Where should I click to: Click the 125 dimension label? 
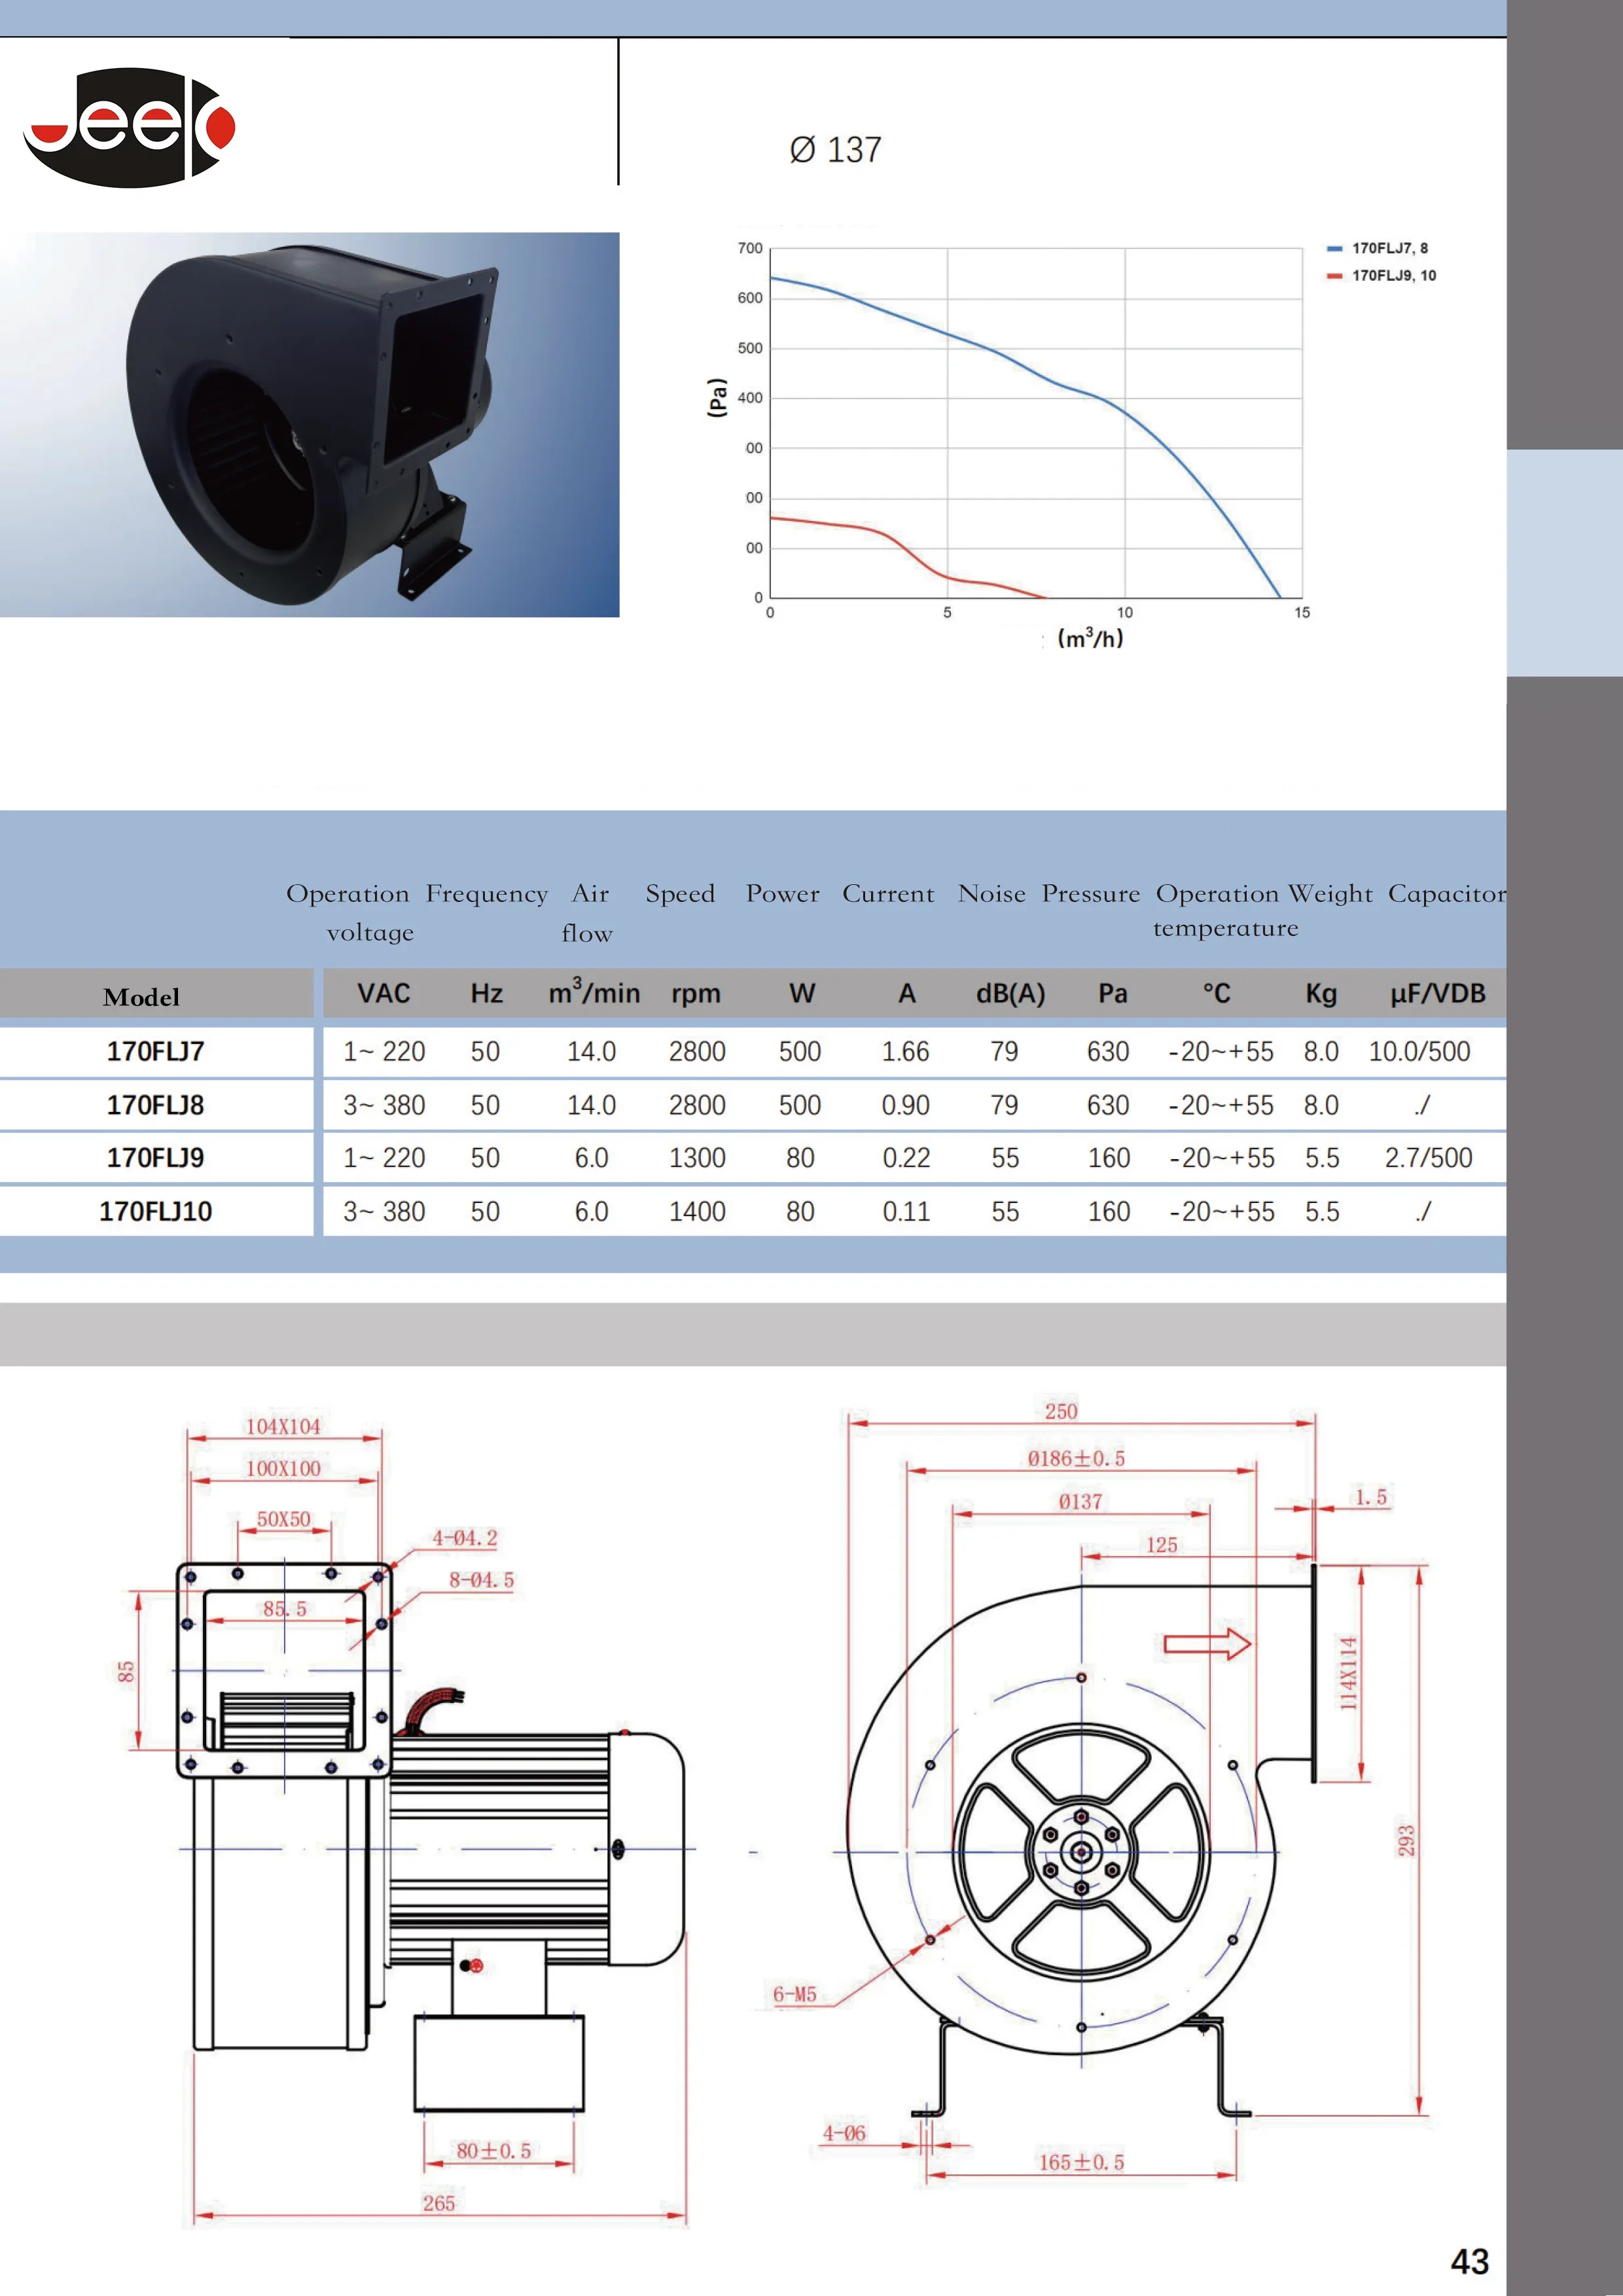point(1162,1545)
